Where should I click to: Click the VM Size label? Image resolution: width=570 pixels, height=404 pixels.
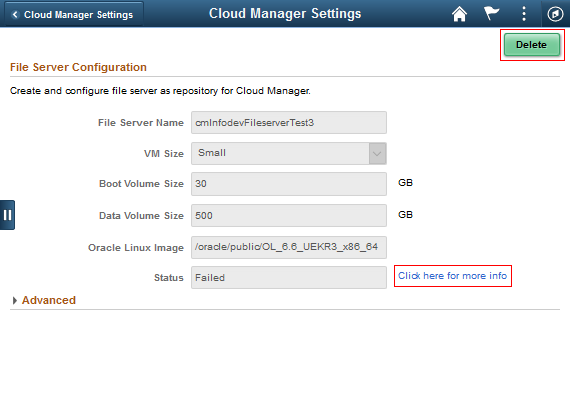click(x=164, y=154)
